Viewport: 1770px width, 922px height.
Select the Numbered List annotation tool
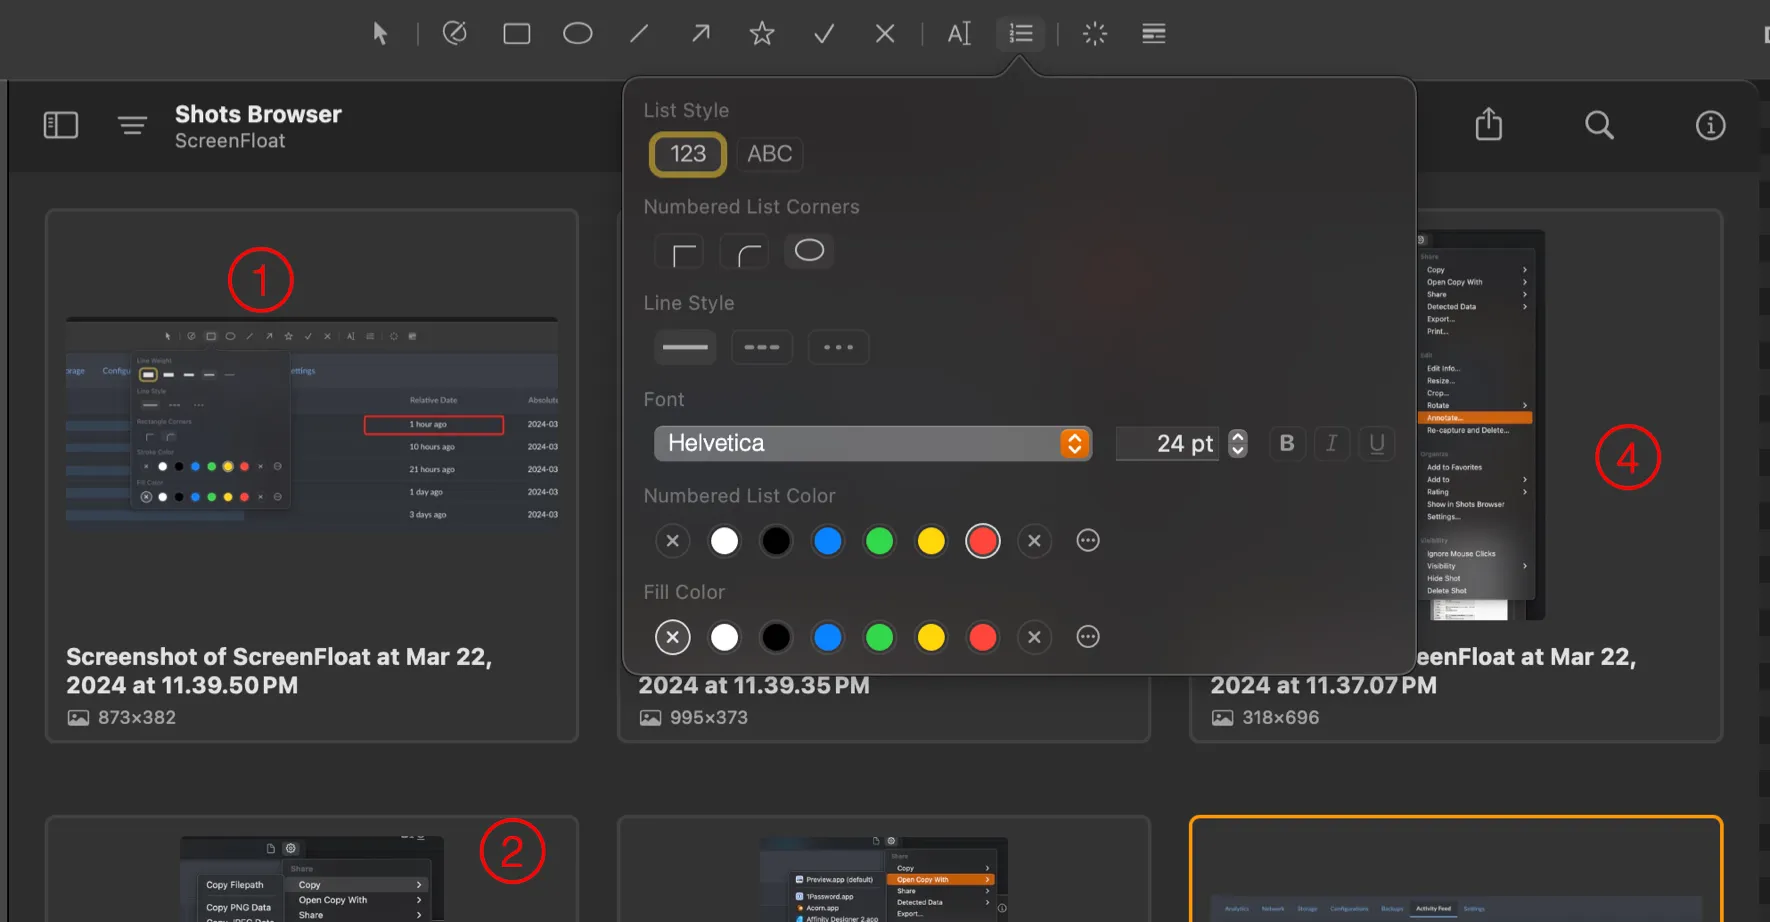[1020, 33]
